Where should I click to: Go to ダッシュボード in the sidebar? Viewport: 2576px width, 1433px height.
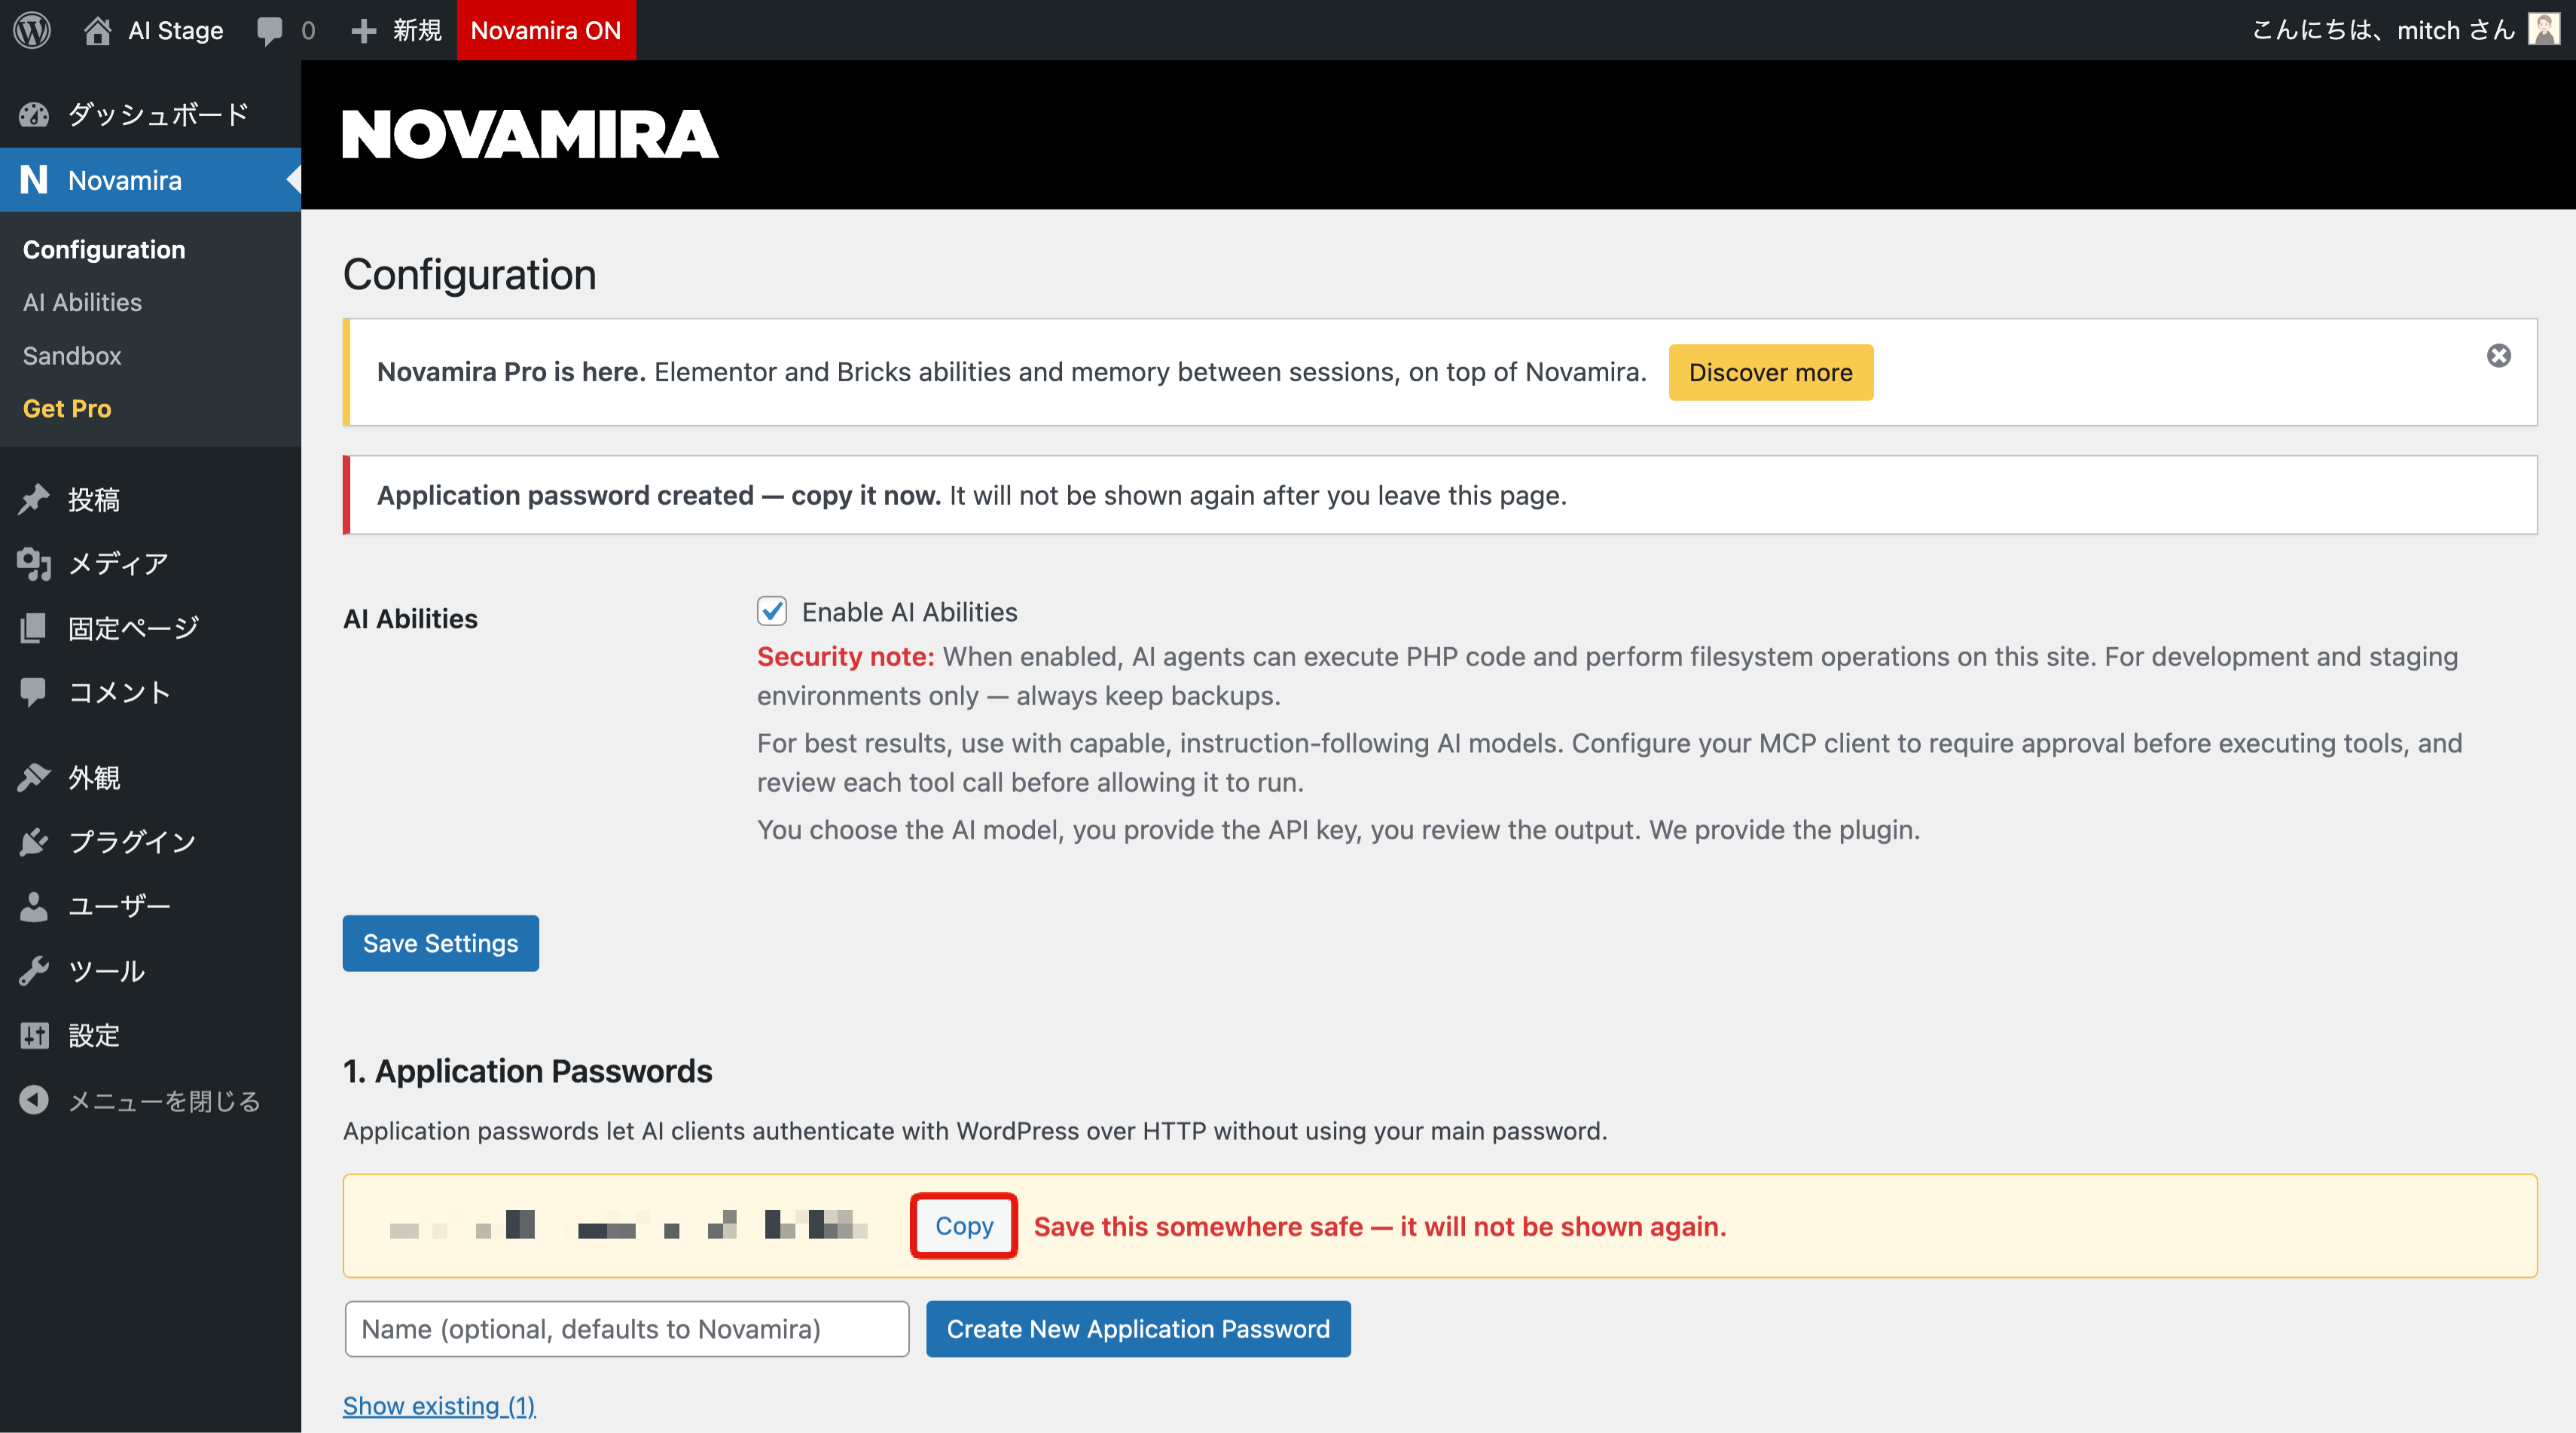coord(150,115)
